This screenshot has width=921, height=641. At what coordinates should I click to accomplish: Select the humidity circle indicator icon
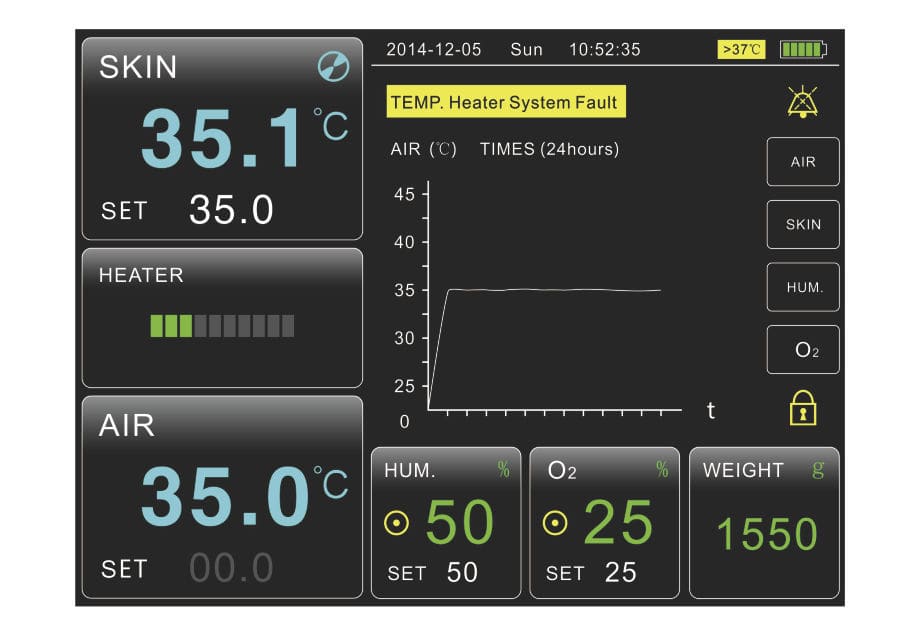click(398, 522)
